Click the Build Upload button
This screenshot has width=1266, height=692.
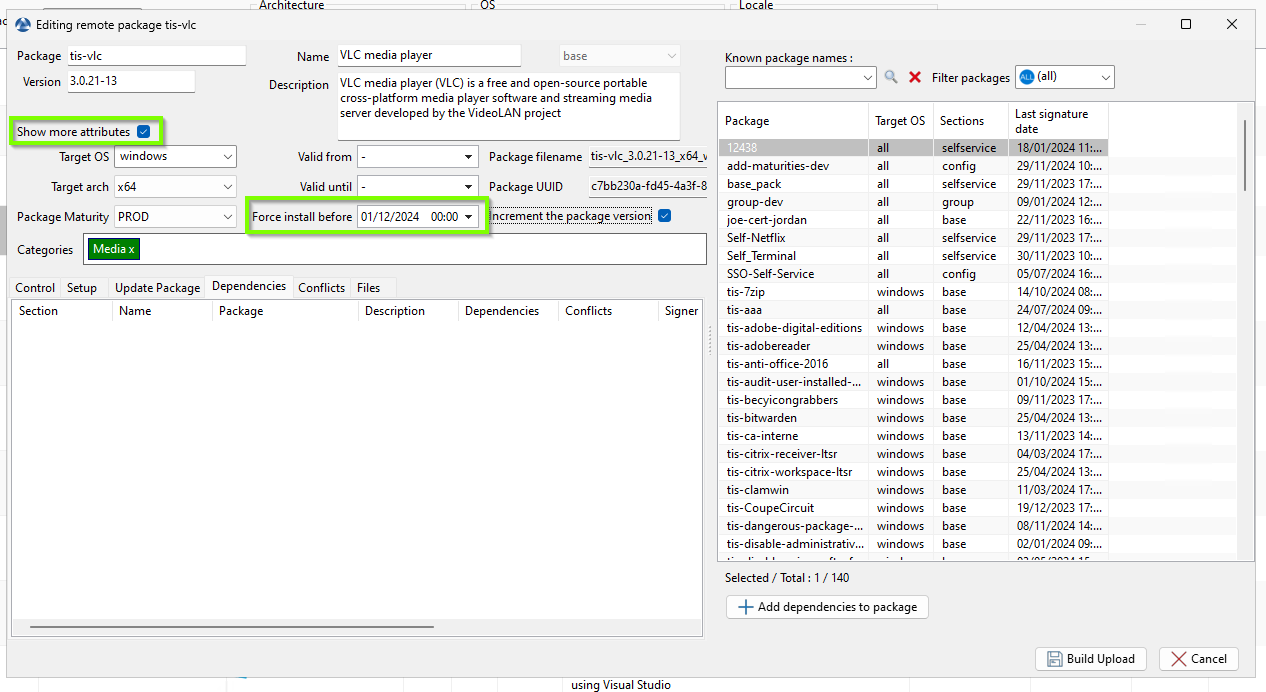click(x=1091, y=659)
